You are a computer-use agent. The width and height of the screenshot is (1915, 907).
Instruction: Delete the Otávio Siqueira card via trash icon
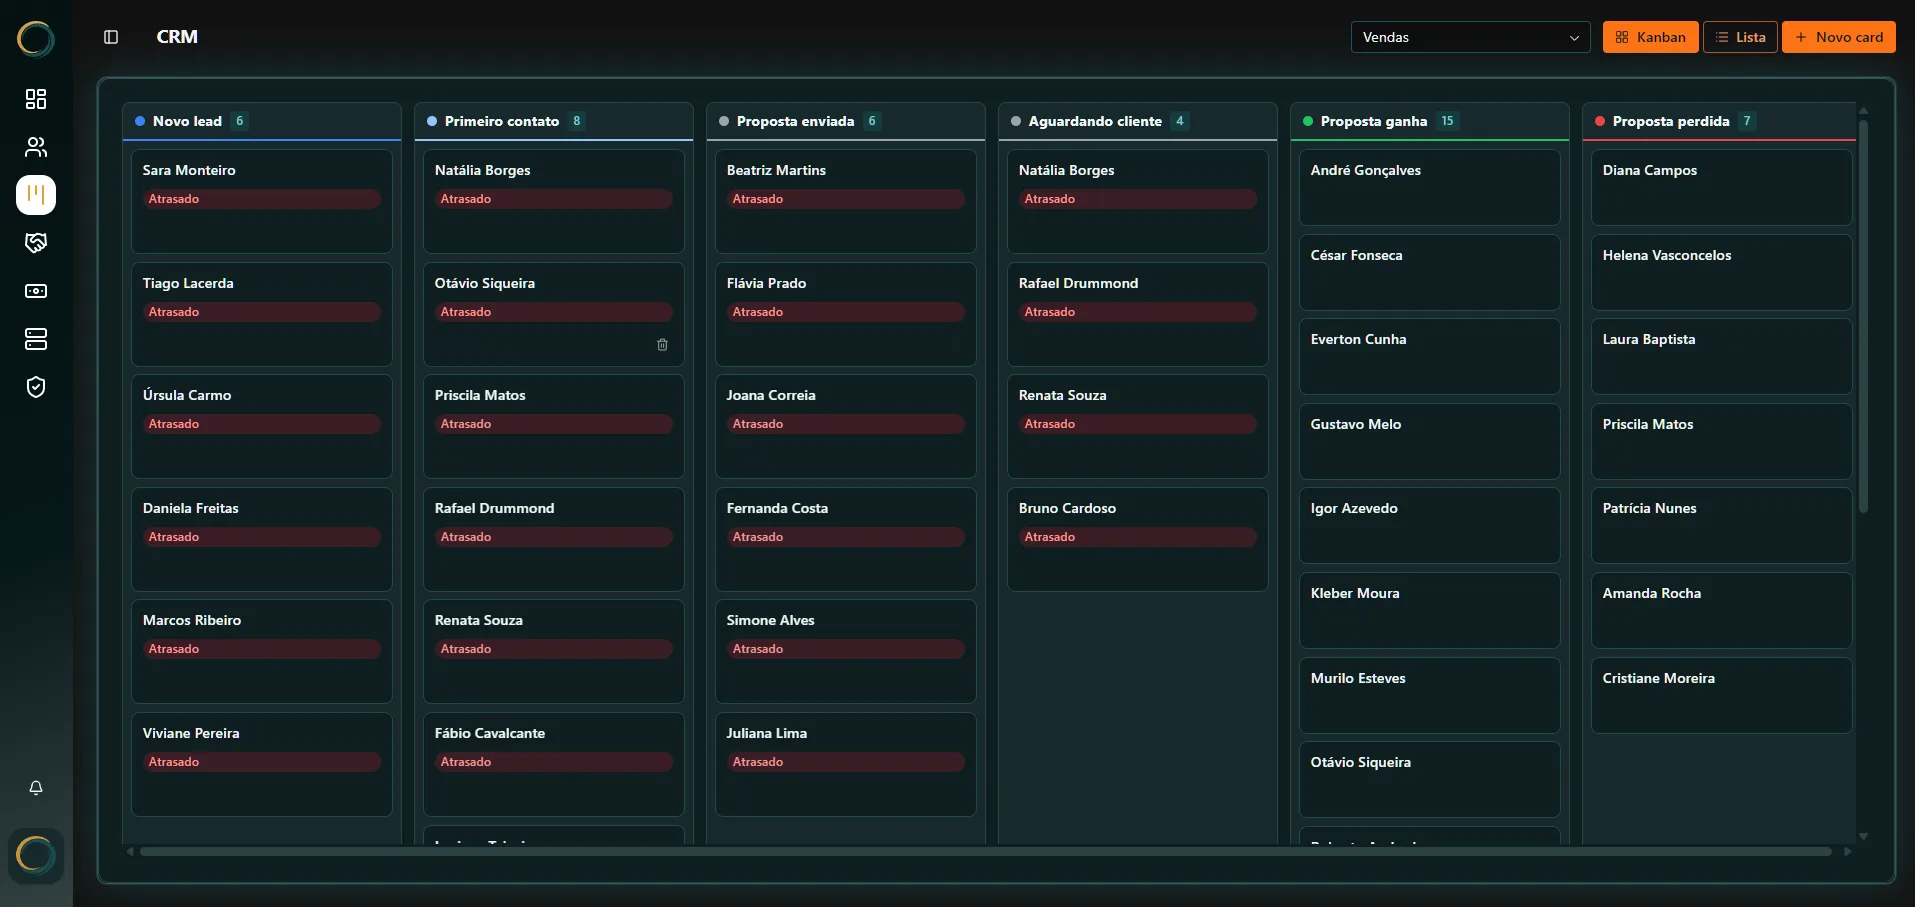662,345
